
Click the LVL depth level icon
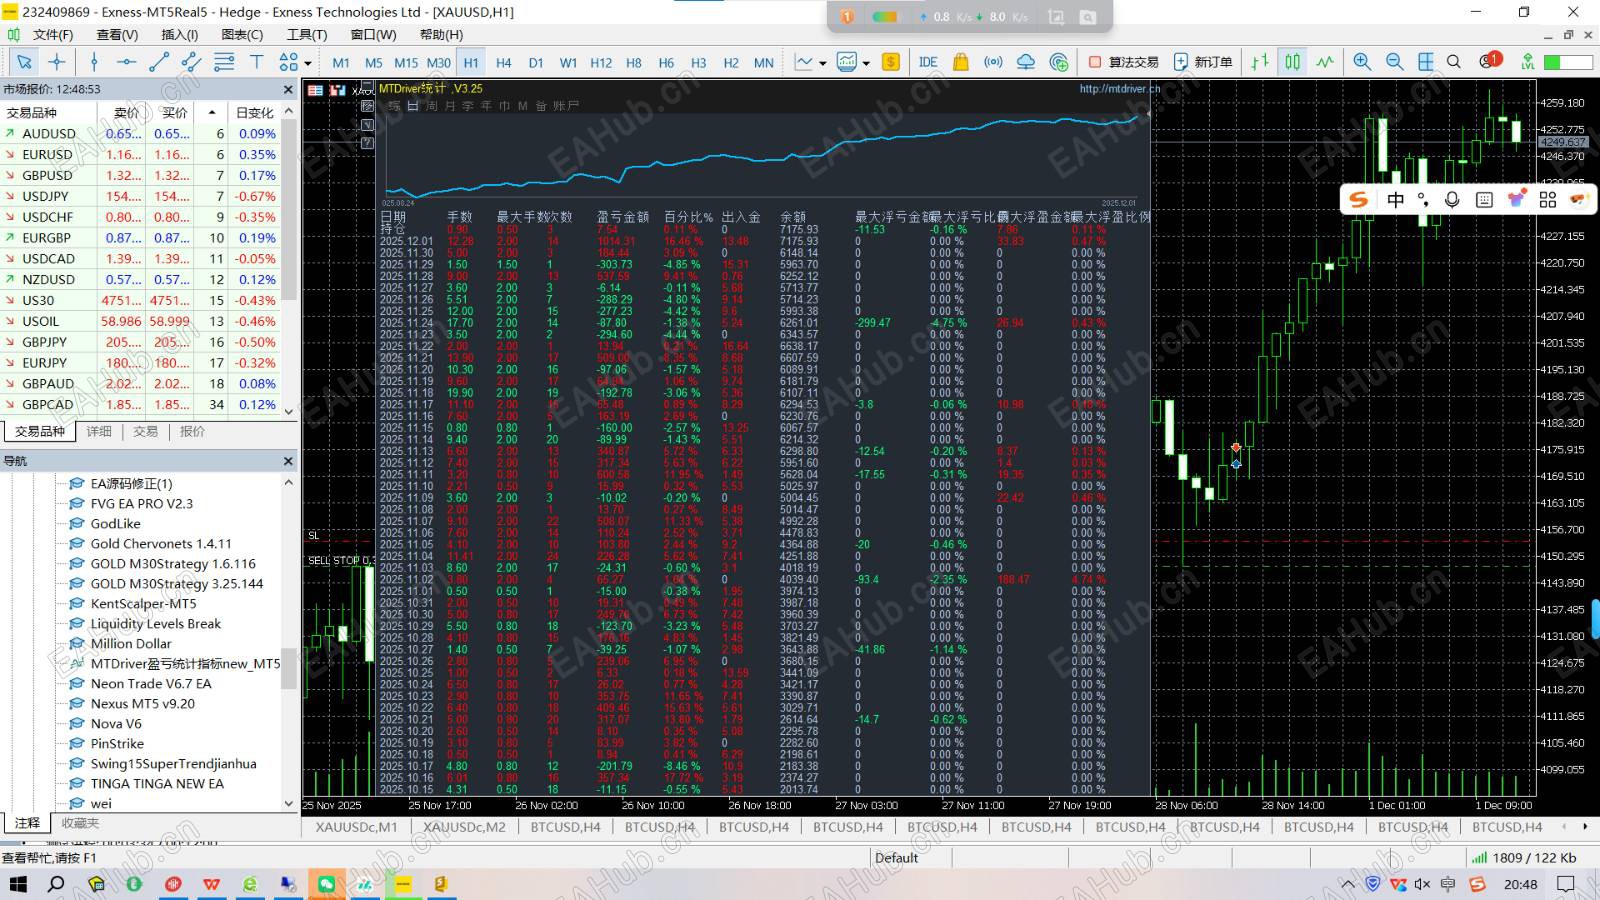[1527, 62]
